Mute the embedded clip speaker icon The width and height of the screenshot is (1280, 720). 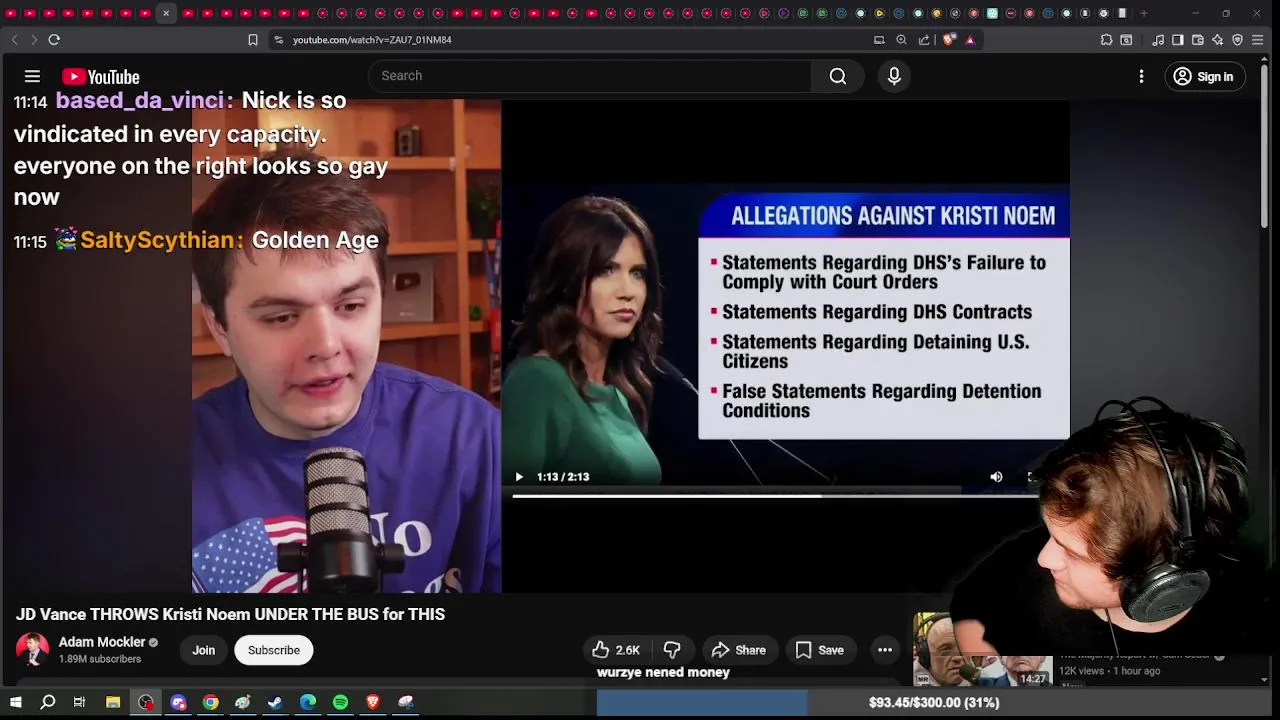pyautogui.click(x=996, y=477)
